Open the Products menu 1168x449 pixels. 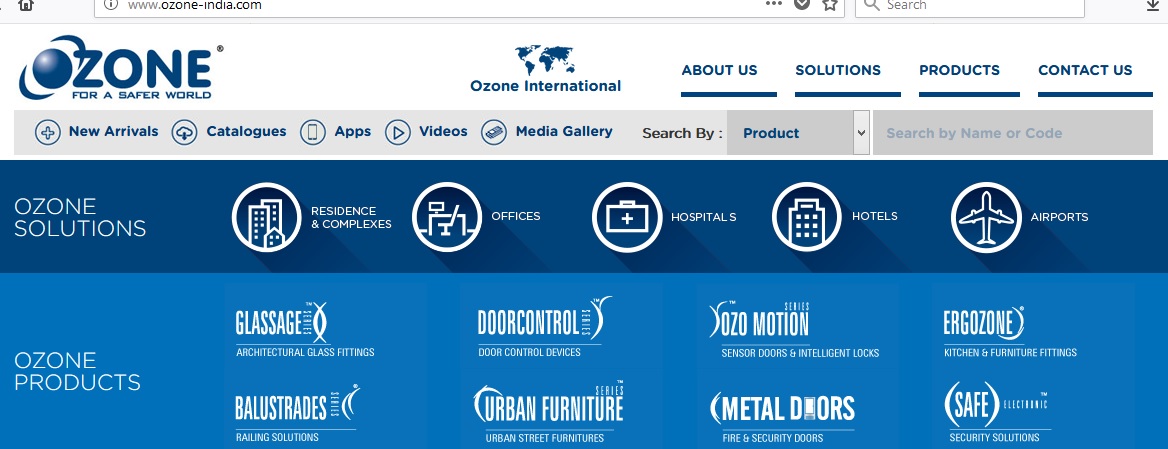[959, 70]
